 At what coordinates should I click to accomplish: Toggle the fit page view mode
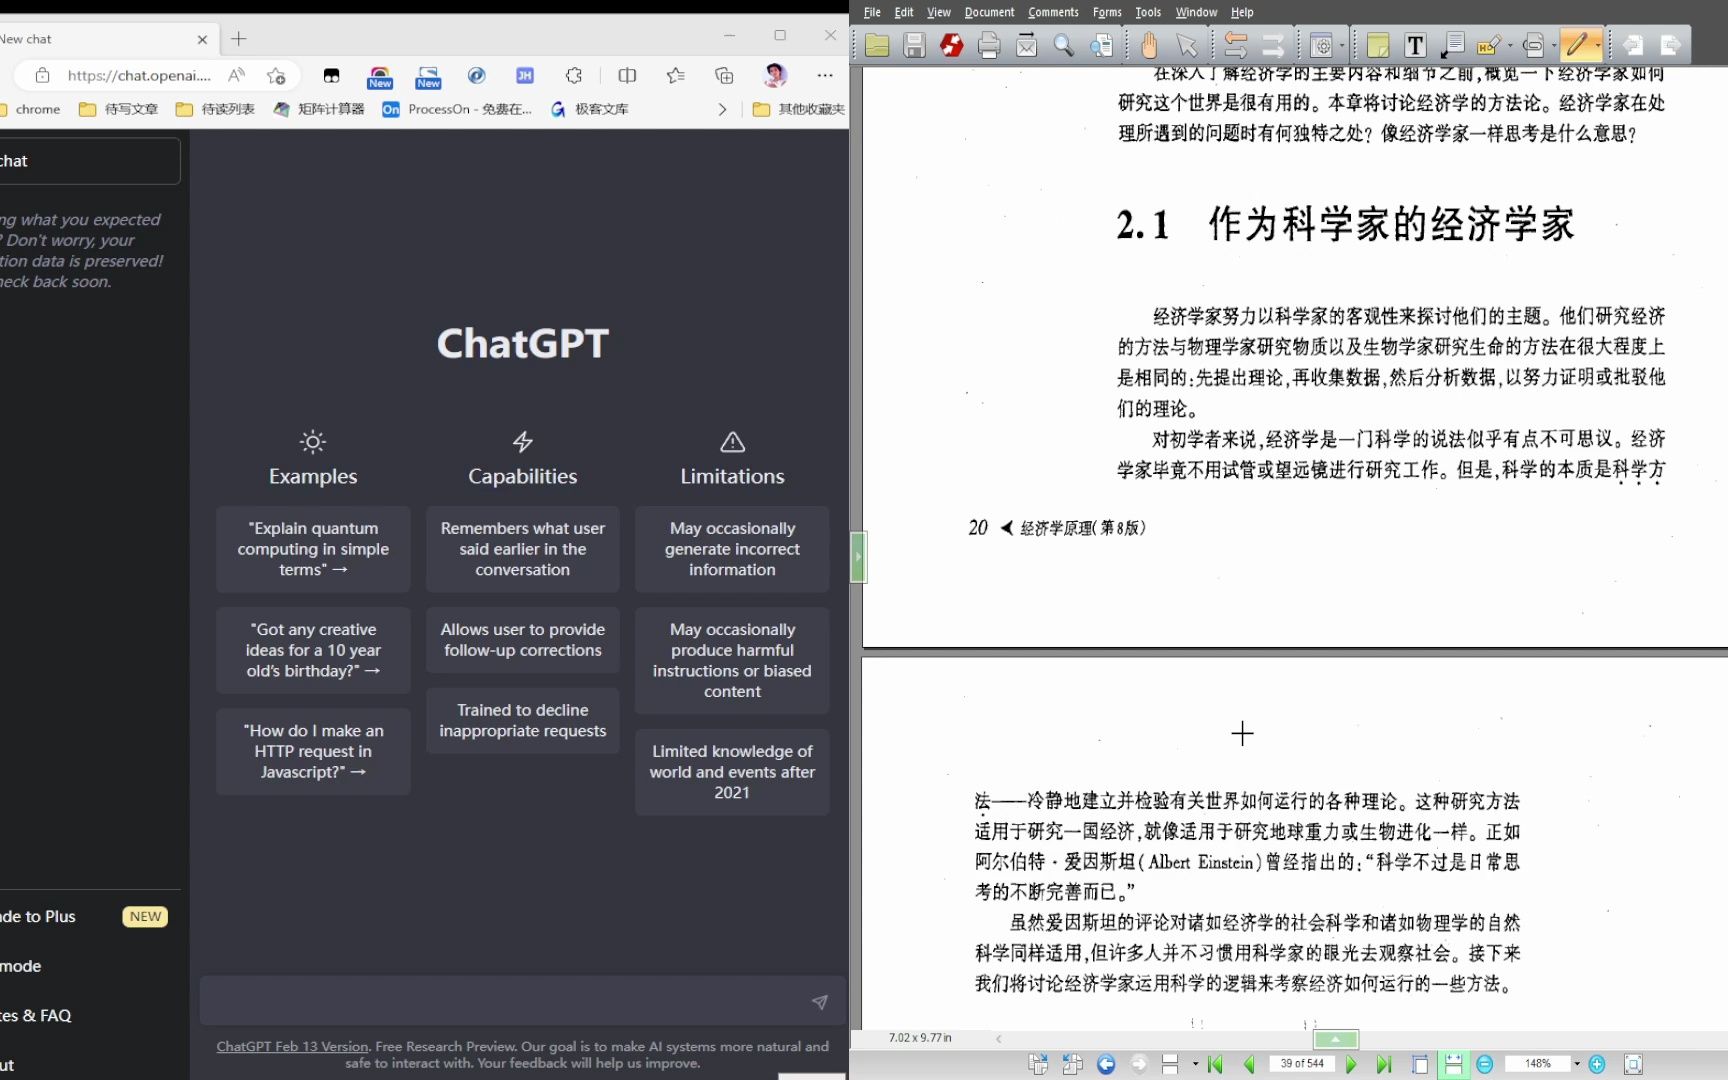[x=1420, y=1064]
